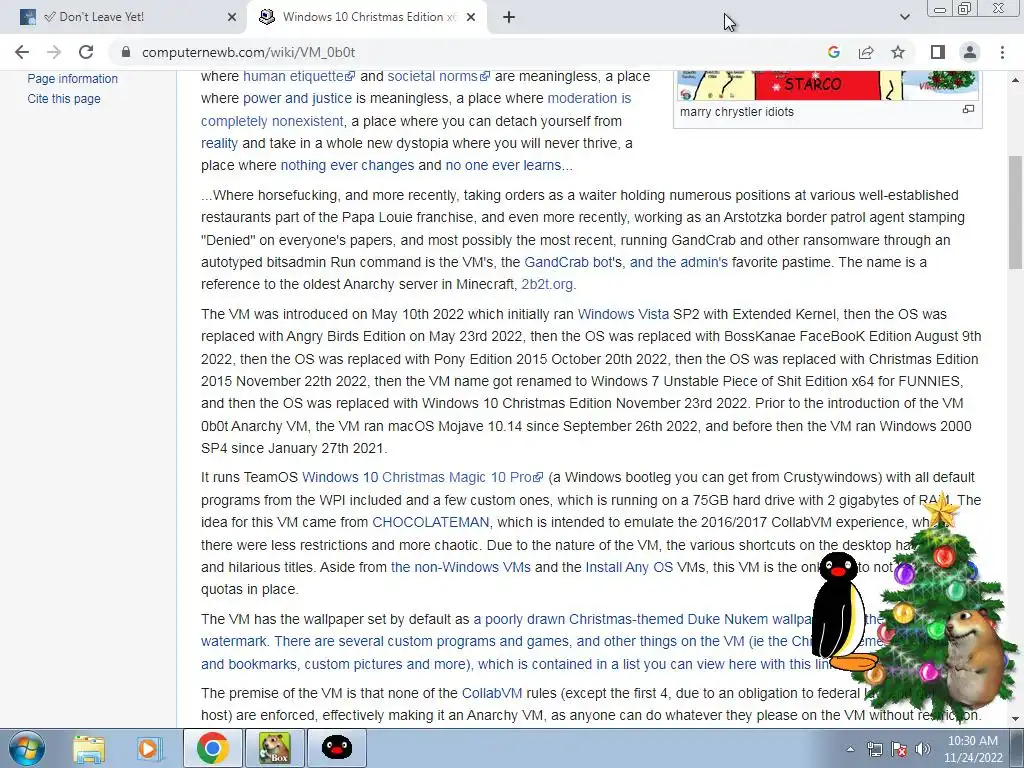This screenshot has width=1024, height=768.
Task: Open the Install Any OS link
Action: pyautogui.click(x=629, y=567)
